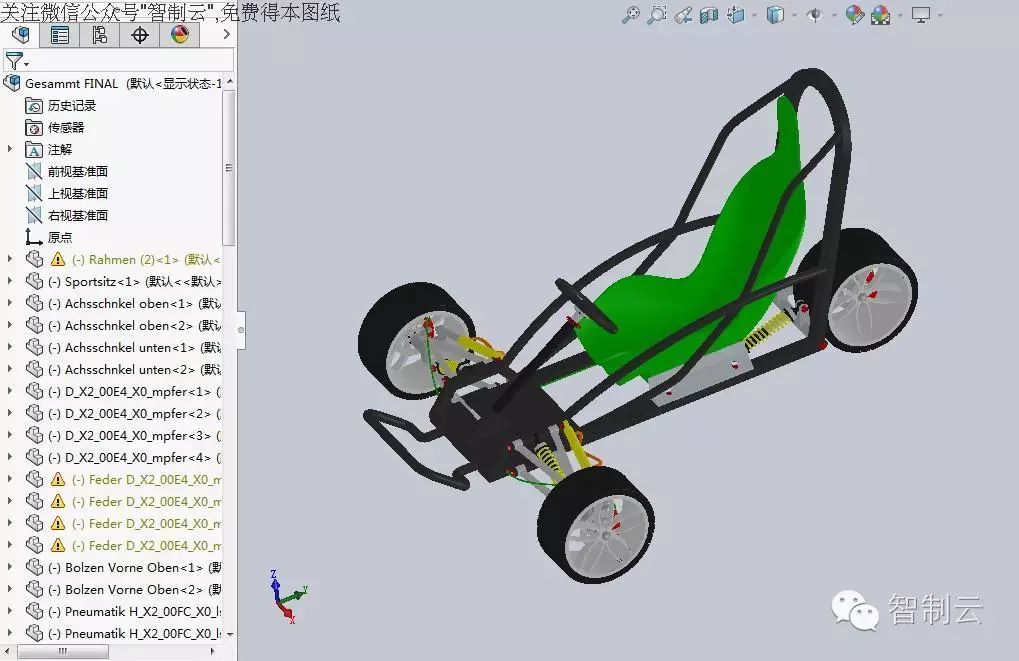Select the 原点 origin item
Viewport: 1019px width, 661px height.
click(x=60, y=238)
